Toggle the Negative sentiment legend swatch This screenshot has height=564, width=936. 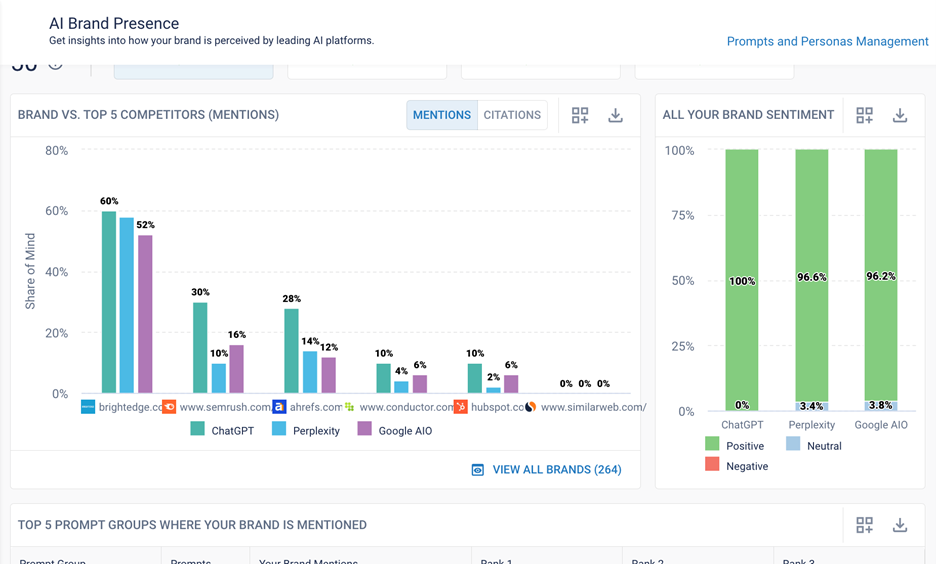click(712, 465)
